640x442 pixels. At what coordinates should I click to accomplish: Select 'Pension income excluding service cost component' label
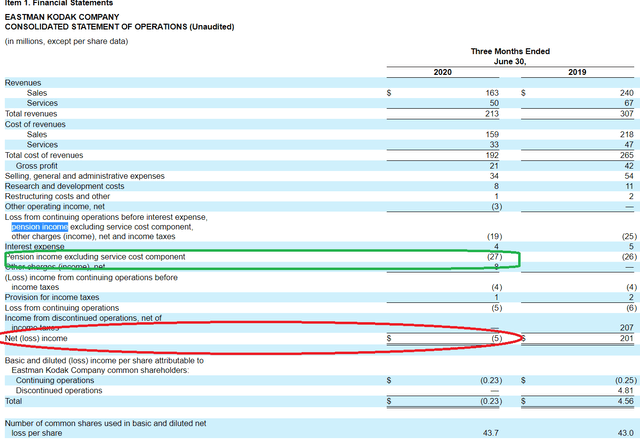95,257
